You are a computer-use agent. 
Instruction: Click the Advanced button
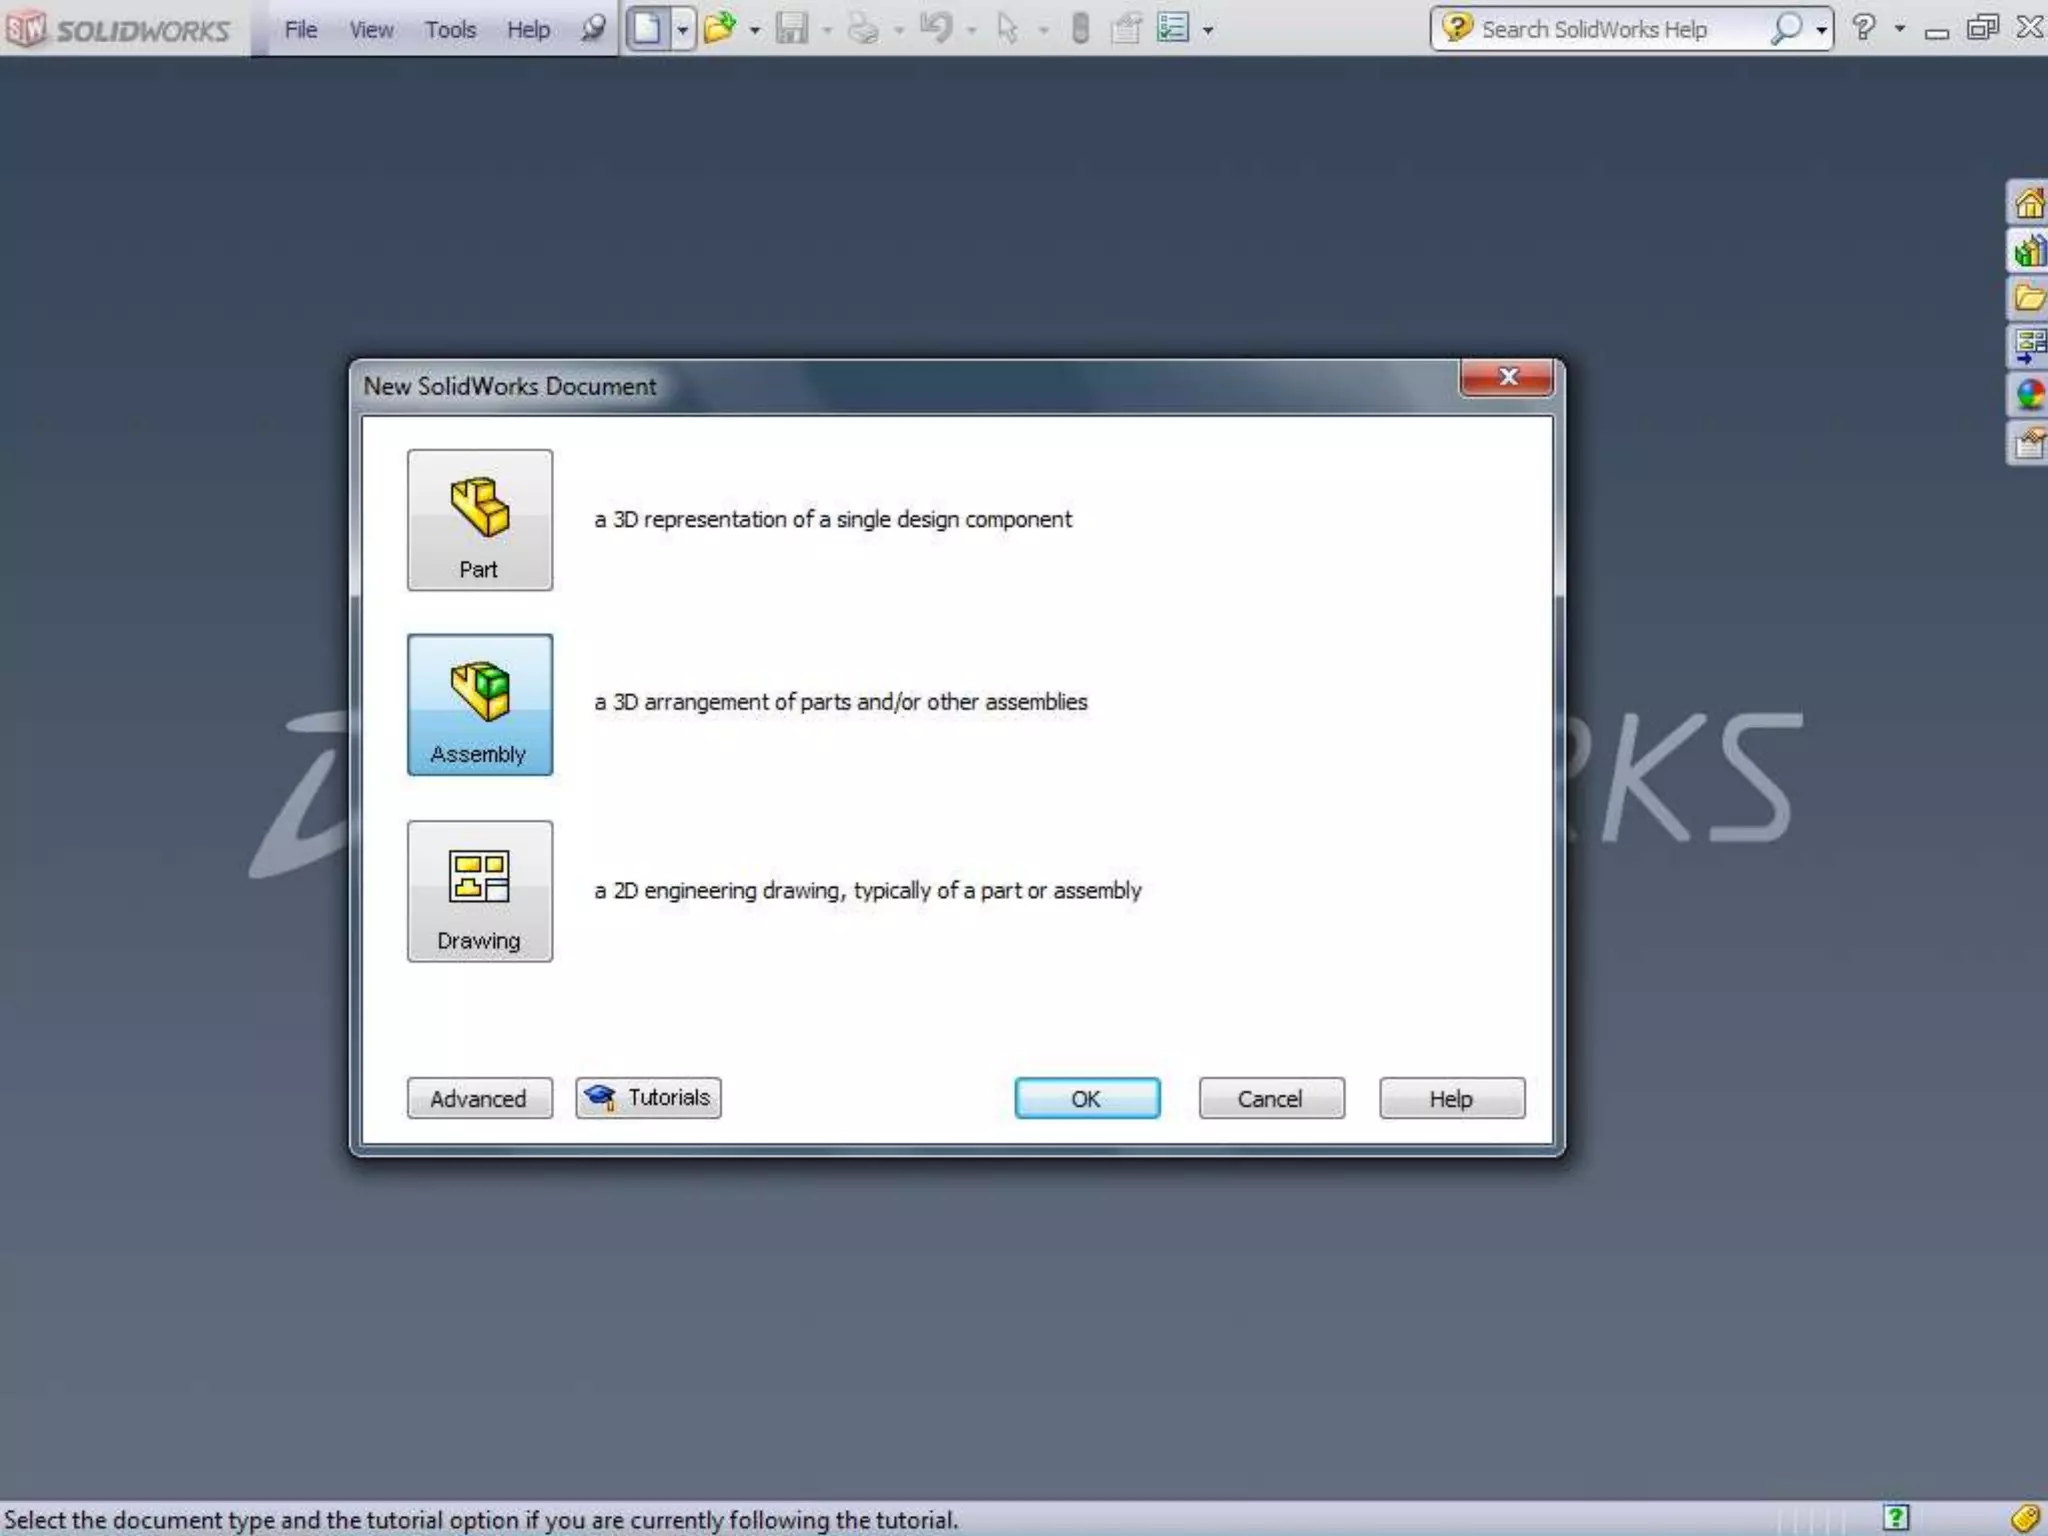click(479, 1098)
